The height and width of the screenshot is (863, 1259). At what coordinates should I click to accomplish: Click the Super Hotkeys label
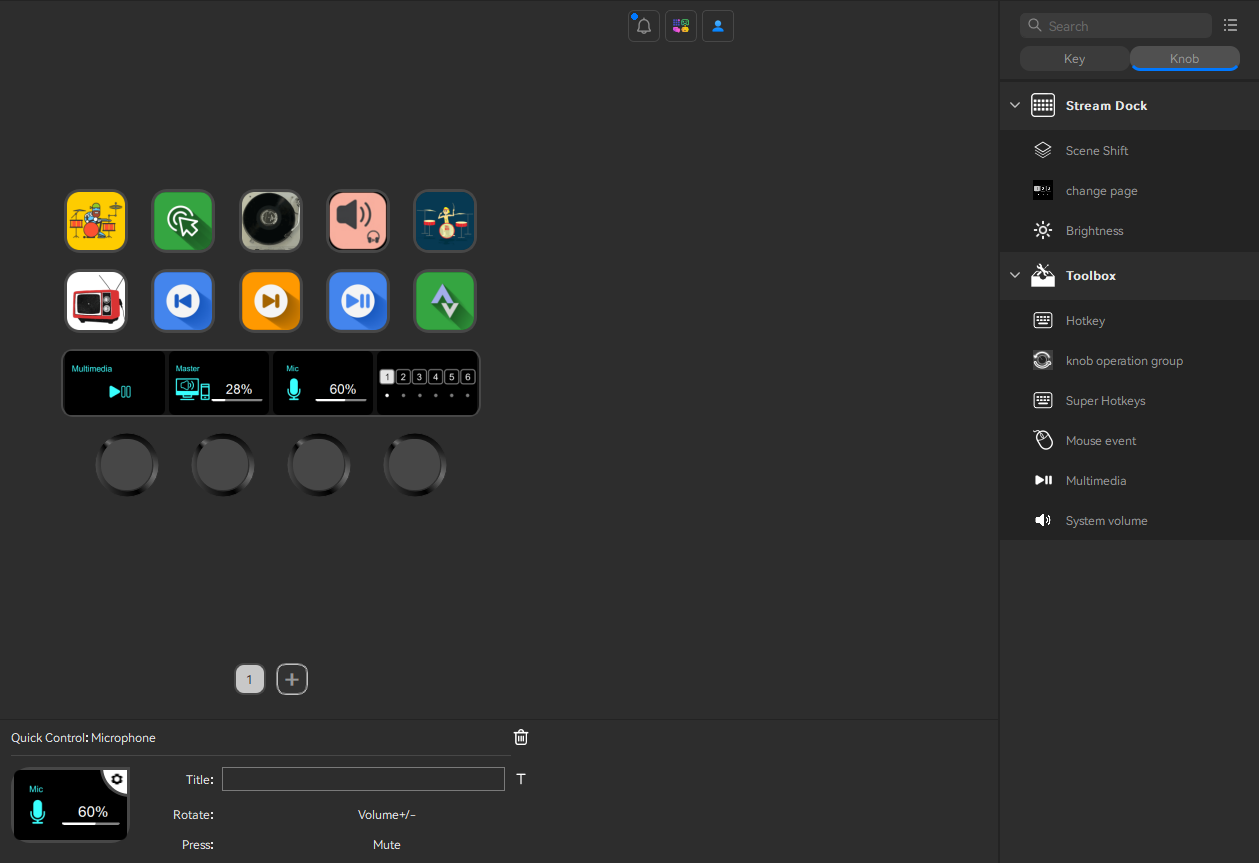[1106, 400]
